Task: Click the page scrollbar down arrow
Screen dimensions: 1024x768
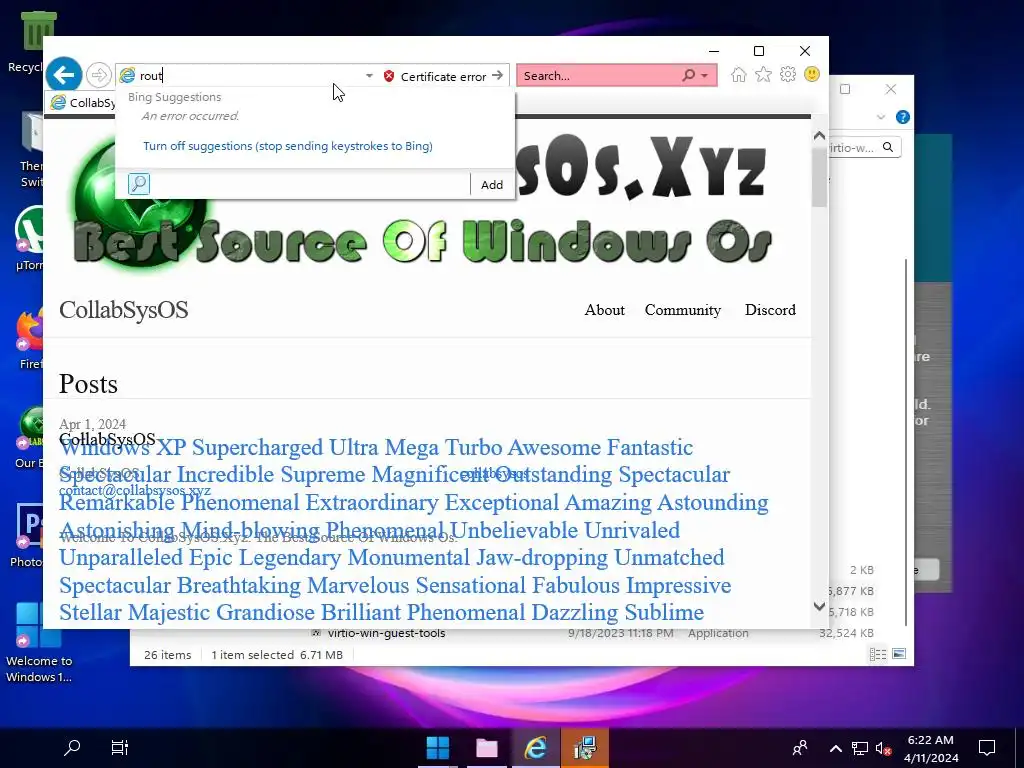Action: point(819,607)
